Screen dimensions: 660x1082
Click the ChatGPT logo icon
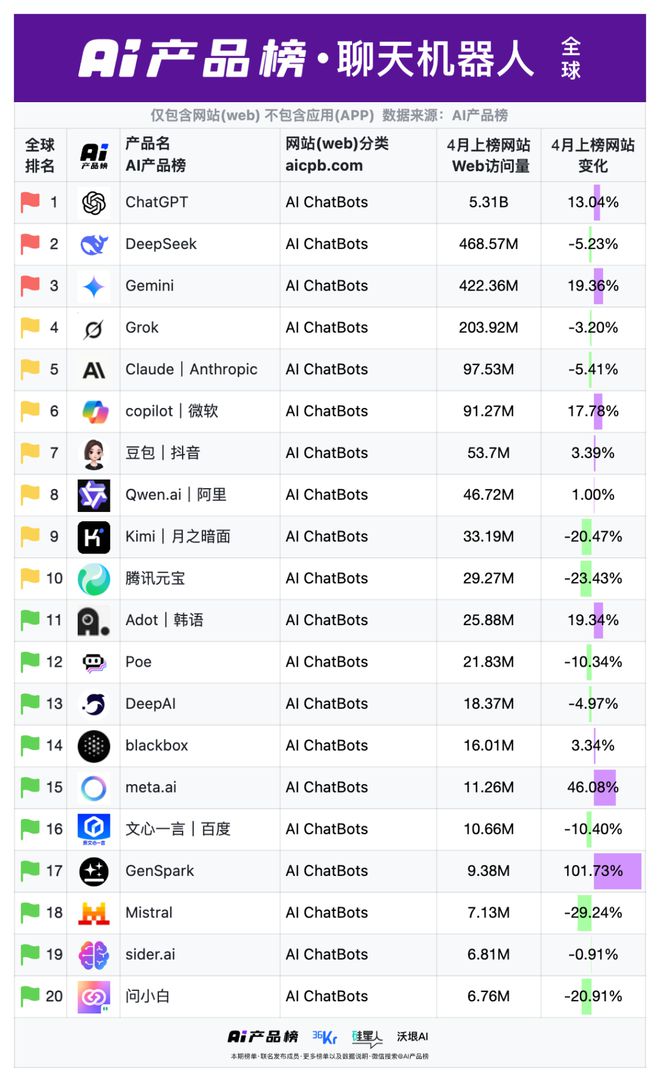point(93,203)
